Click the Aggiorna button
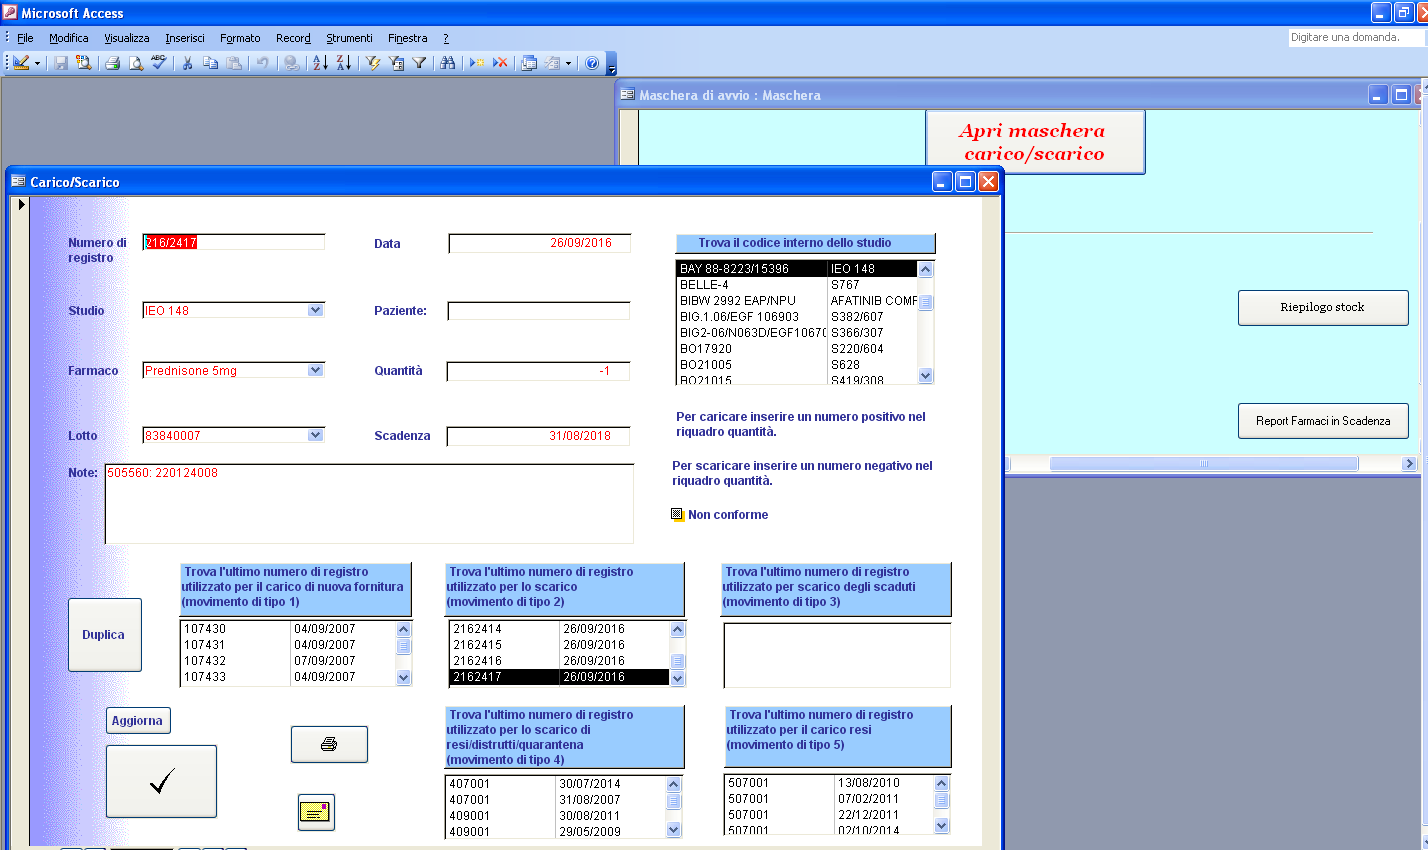 137,721
